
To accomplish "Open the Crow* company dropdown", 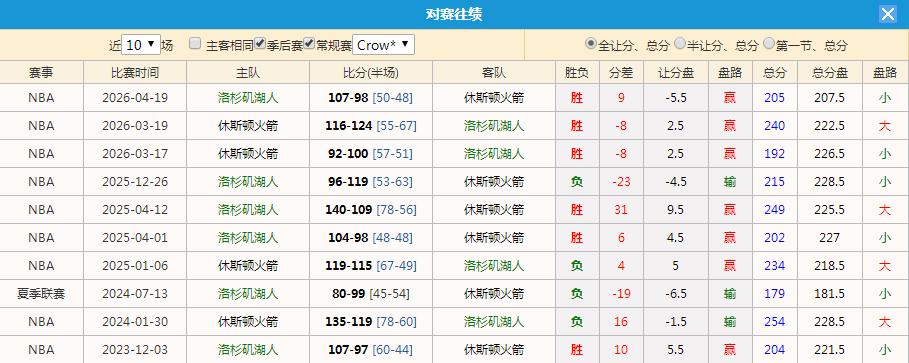I will tap(383, 45).
